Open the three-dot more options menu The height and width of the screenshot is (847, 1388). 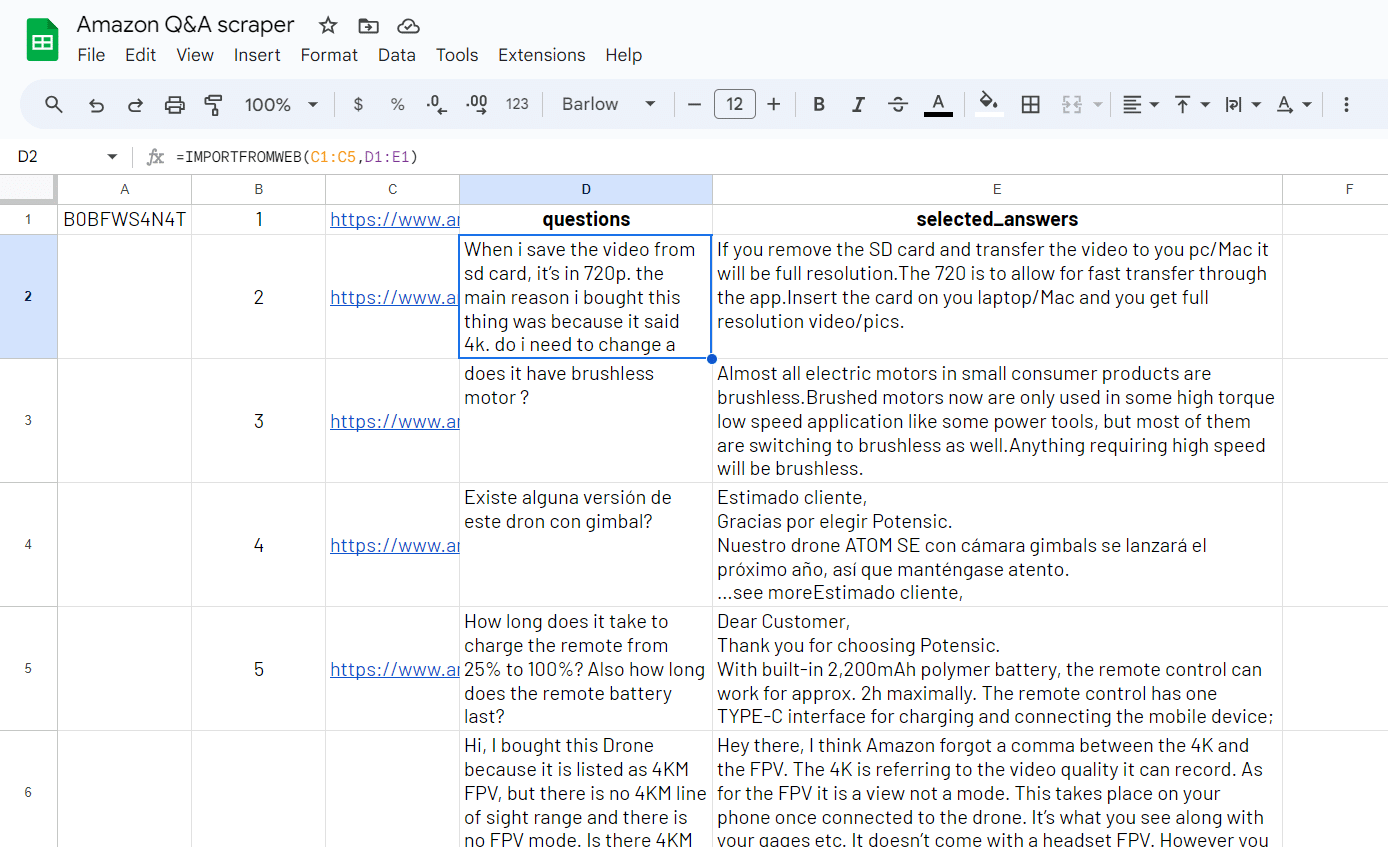(1346, 104)
